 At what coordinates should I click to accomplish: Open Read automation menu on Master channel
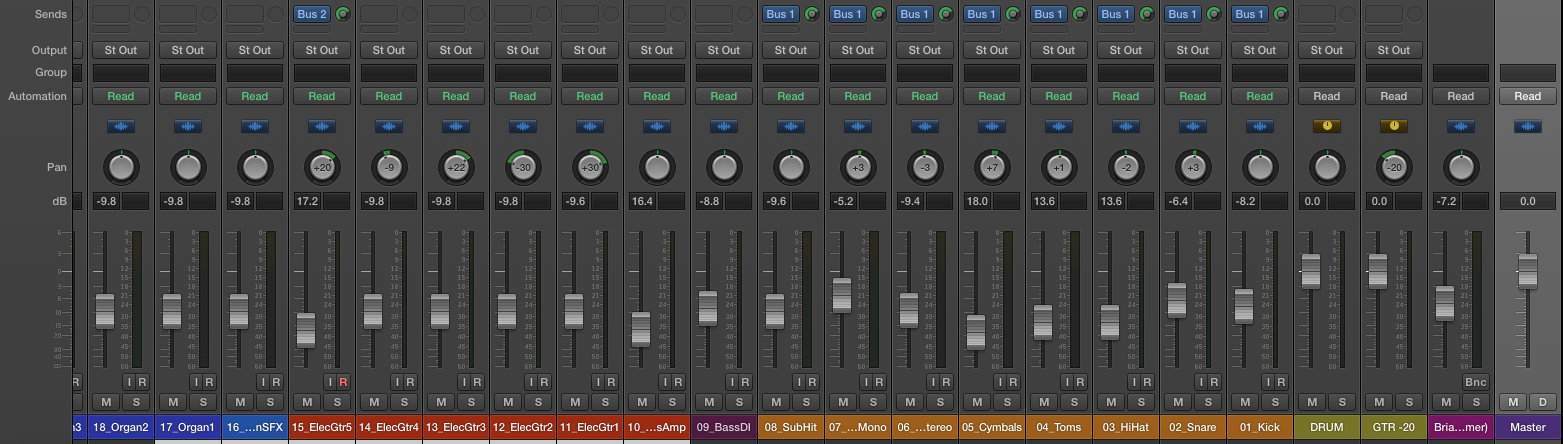click(1528, 96)
